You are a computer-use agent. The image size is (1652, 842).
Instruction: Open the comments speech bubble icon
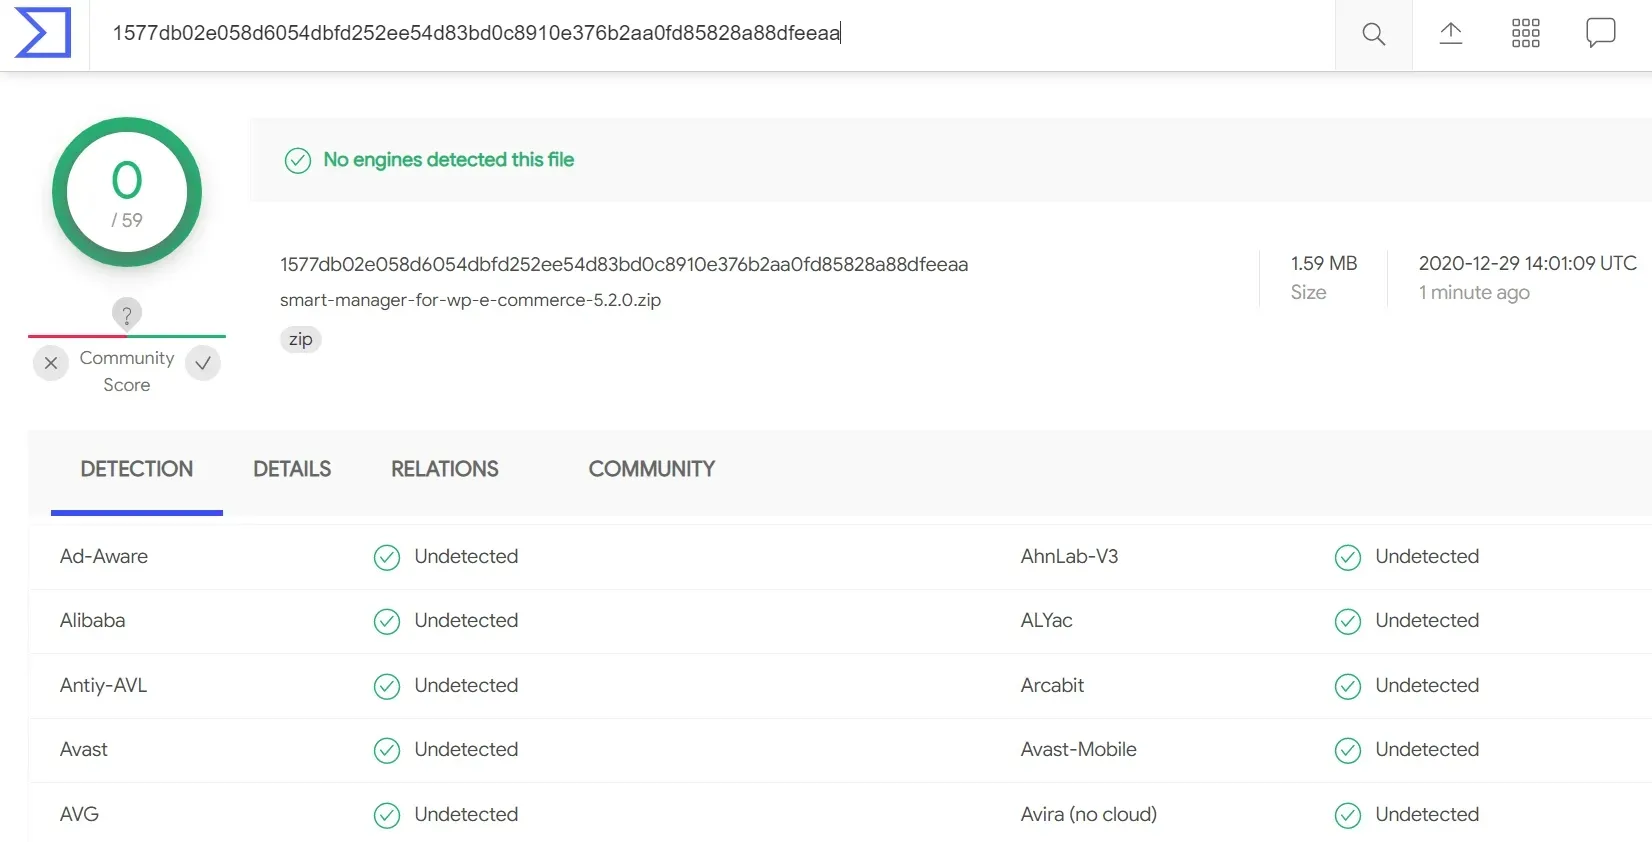(x=1601, y=33)
